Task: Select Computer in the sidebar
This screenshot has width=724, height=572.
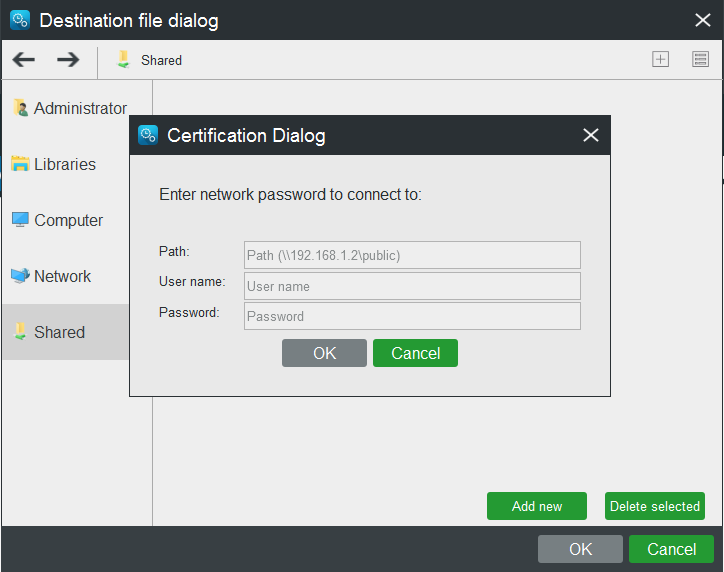Action: point(57,220)
